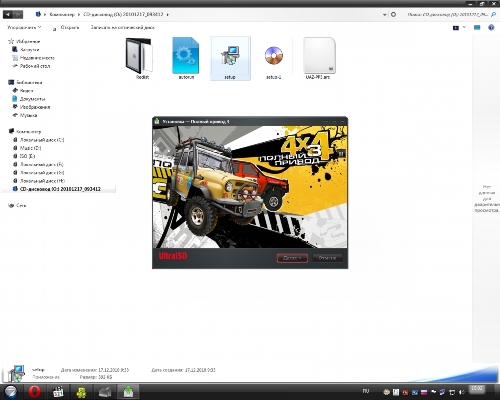Open Локальный диск (C:)
Image resolution: width=500 pixels, height=400 pixels.
tap(42, 140)
